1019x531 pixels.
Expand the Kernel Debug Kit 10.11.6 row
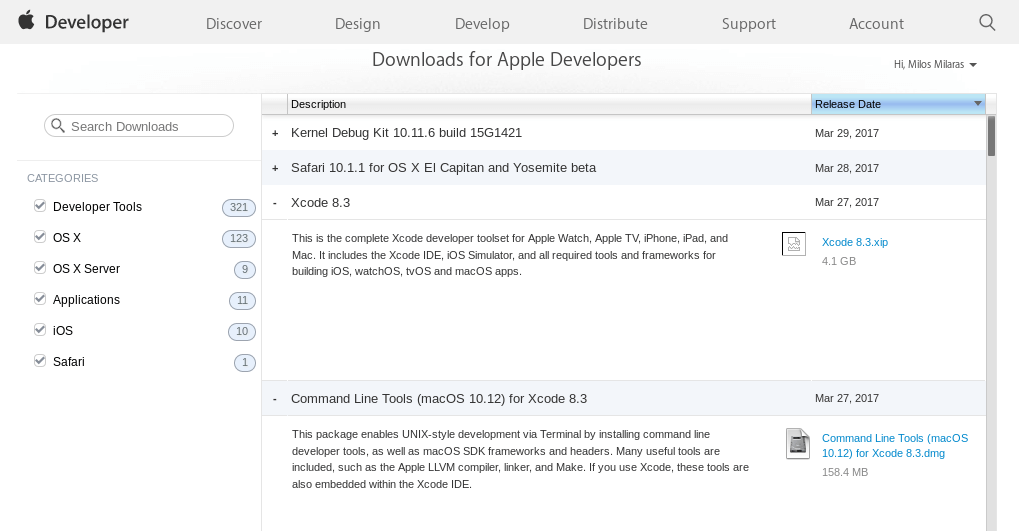click(275, 133)
